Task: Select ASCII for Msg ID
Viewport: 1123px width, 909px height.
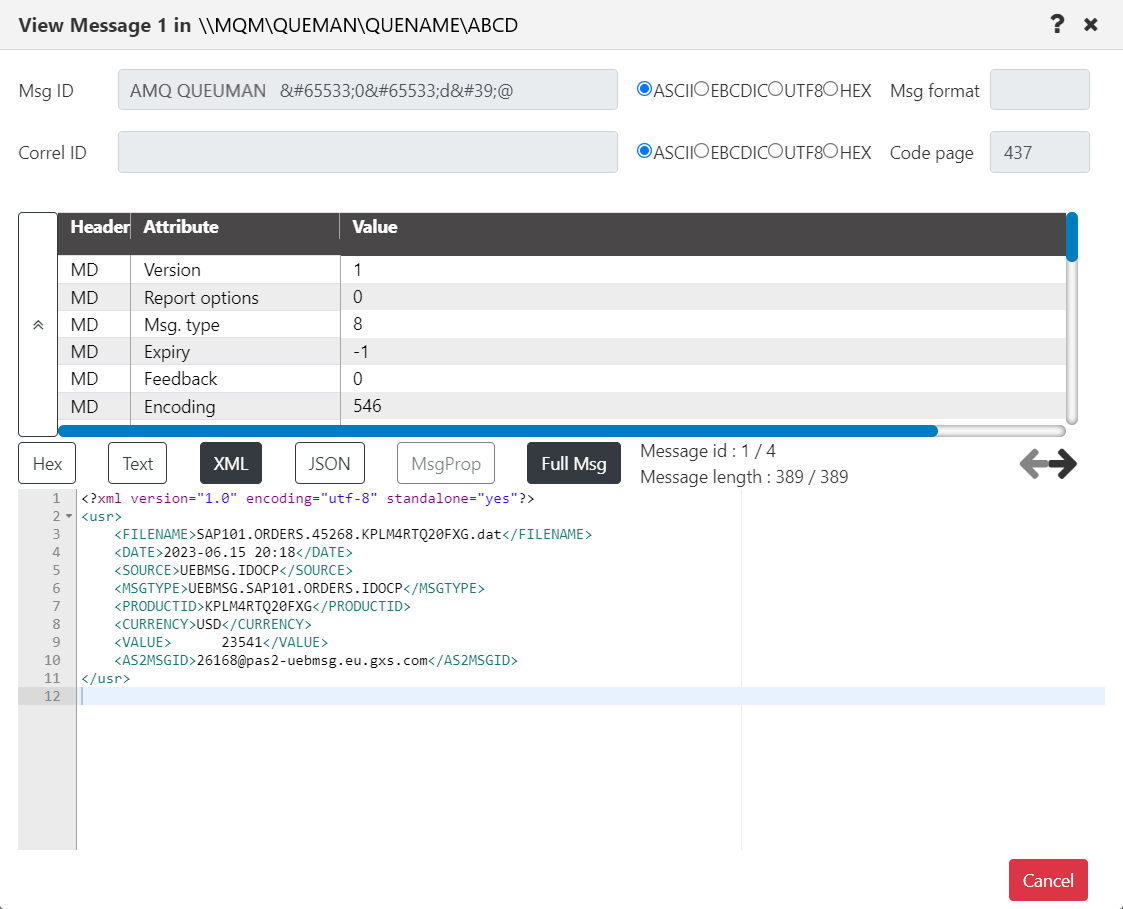Action: (644, 89)
